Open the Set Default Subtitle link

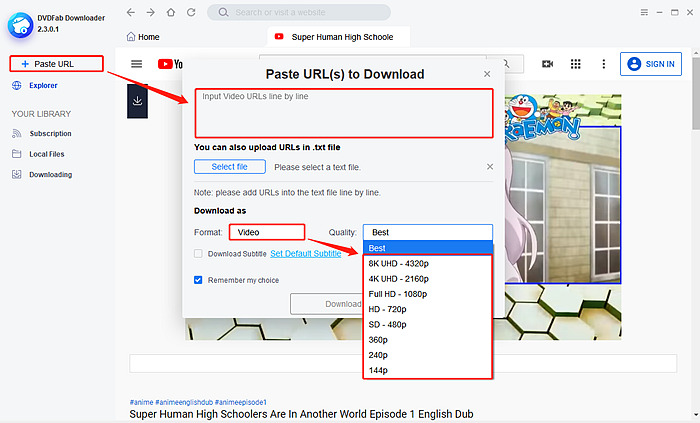click(305, 254)
